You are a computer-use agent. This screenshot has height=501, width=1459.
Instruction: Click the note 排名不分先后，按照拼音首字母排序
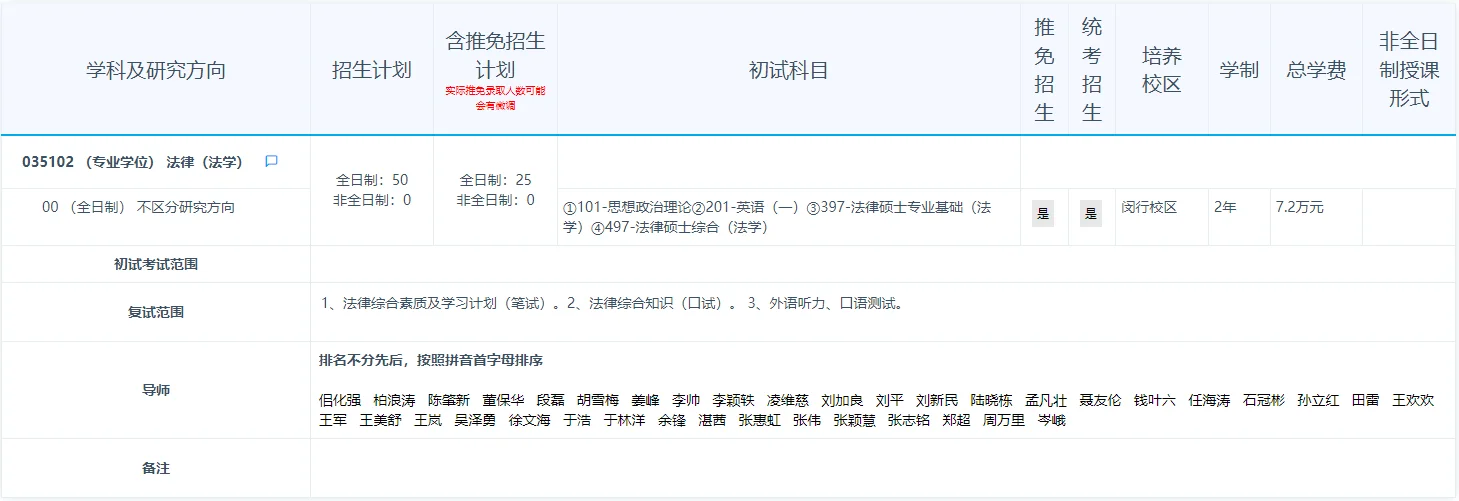tap(431, 360)
